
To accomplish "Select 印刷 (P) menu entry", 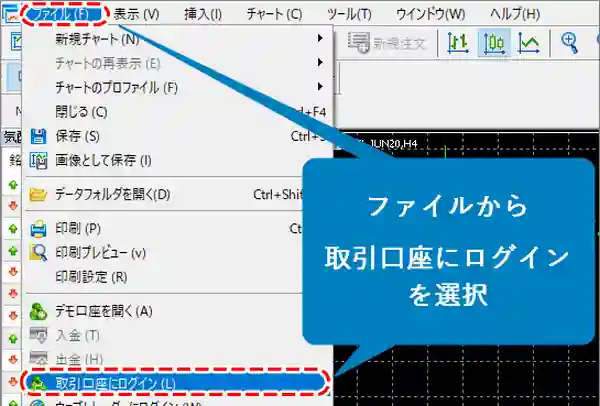I will pos(178,228).
